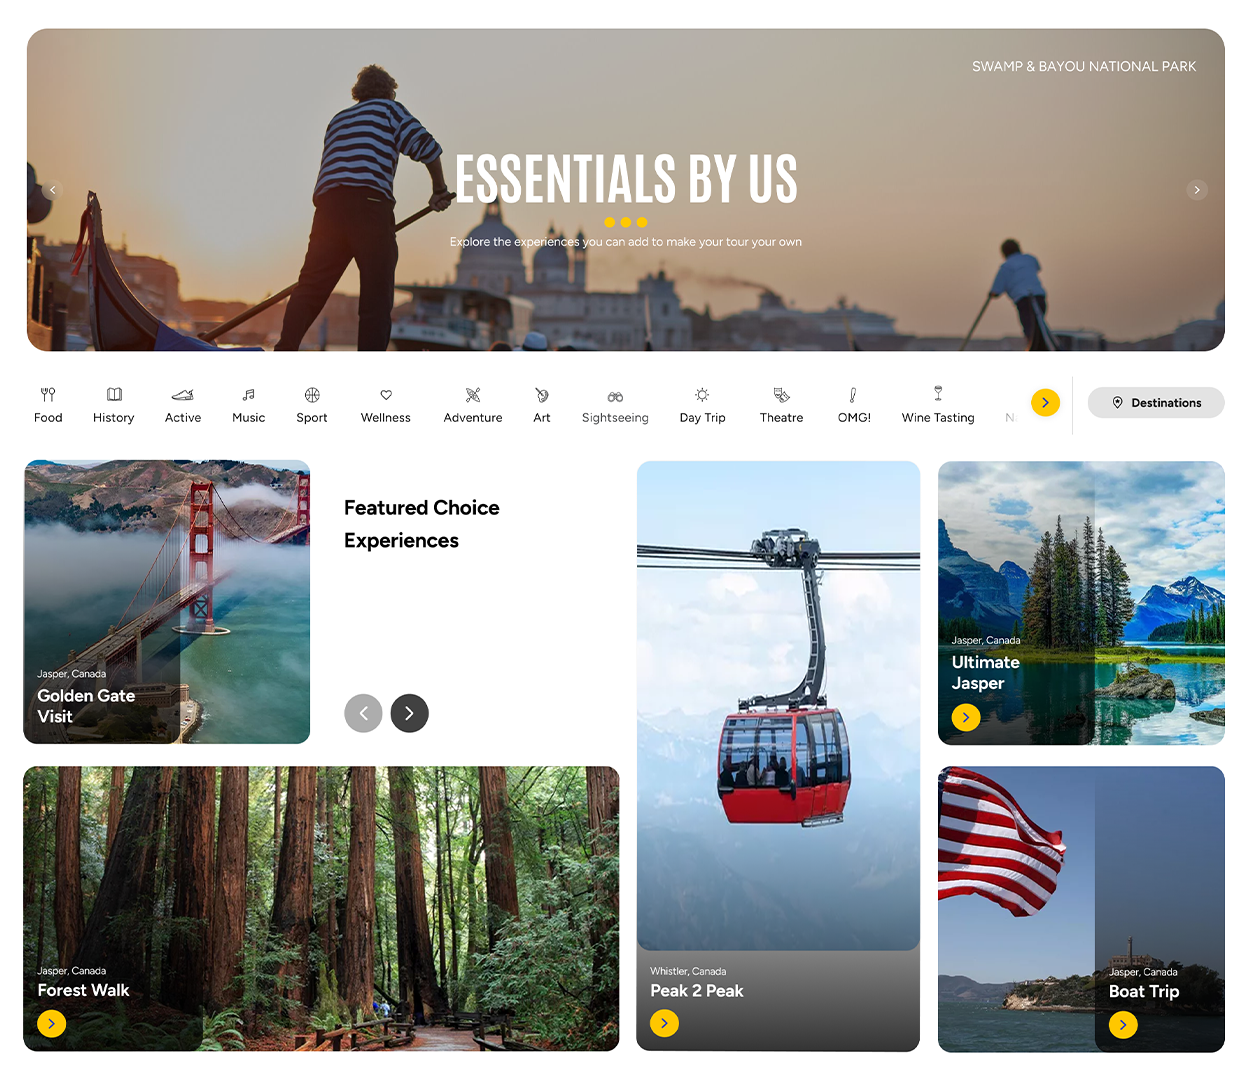The image size is (1250, 1069).
Task: Choose the Wine Tasting glass icon
Action: click(x=938, y=393)
